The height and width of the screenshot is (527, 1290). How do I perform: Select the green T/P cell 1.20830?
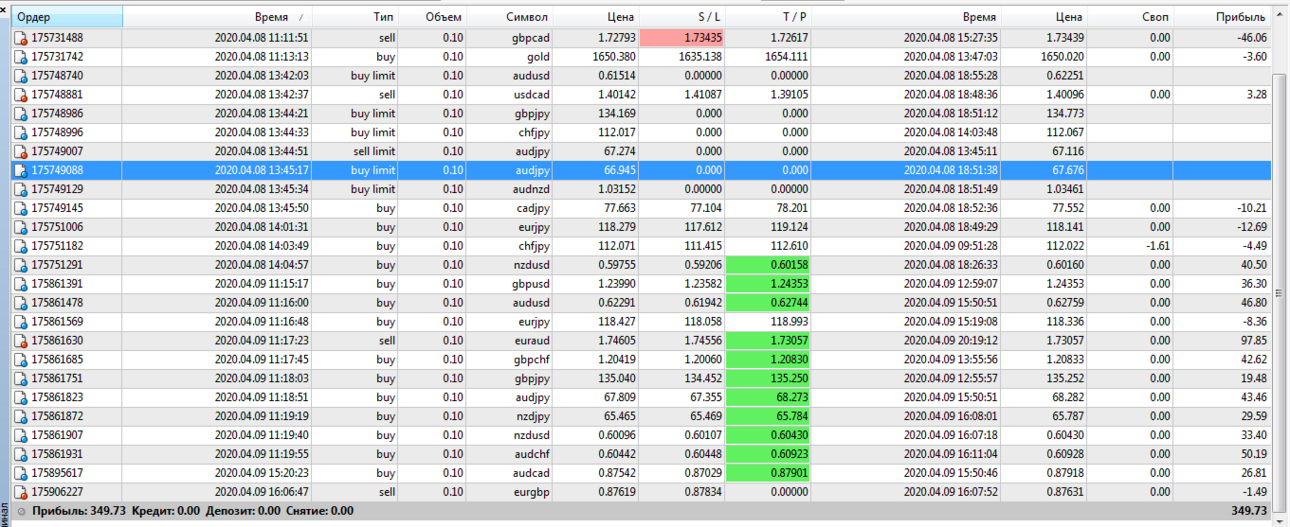769,359
